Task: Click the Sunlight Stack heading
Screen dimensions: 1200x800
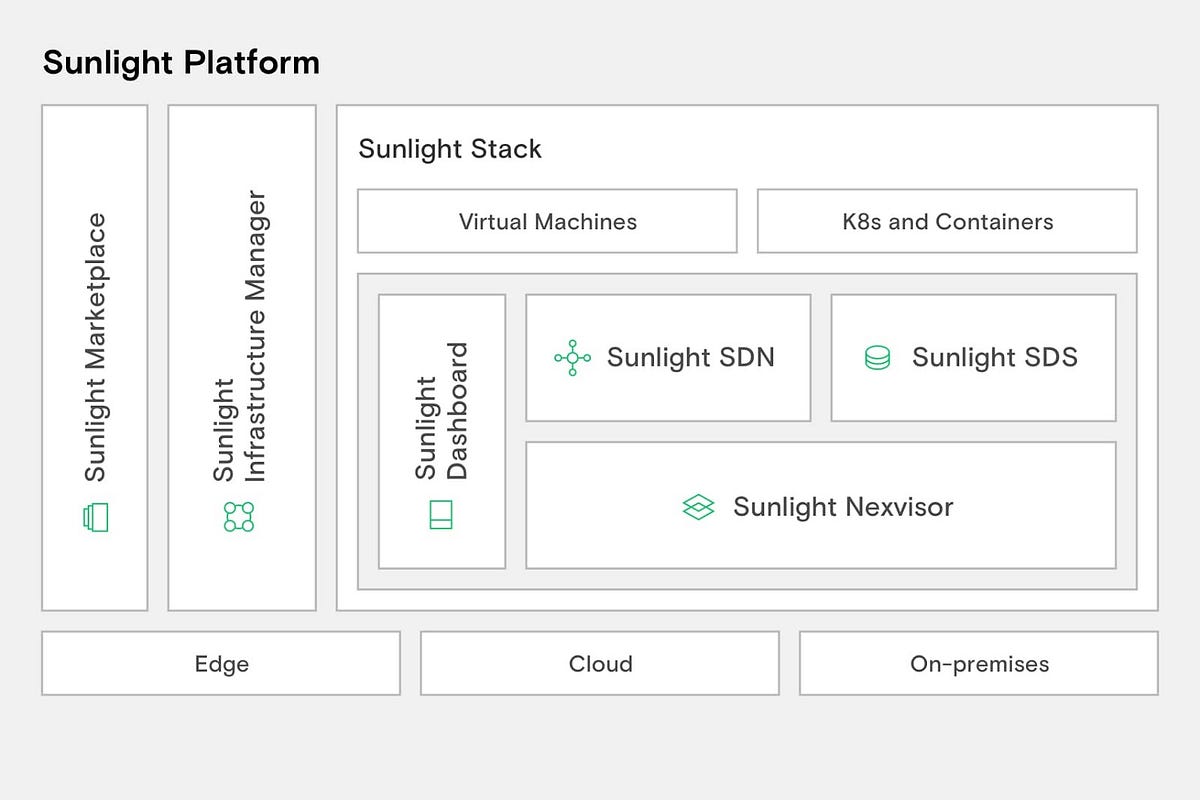Action: point(450,149)
